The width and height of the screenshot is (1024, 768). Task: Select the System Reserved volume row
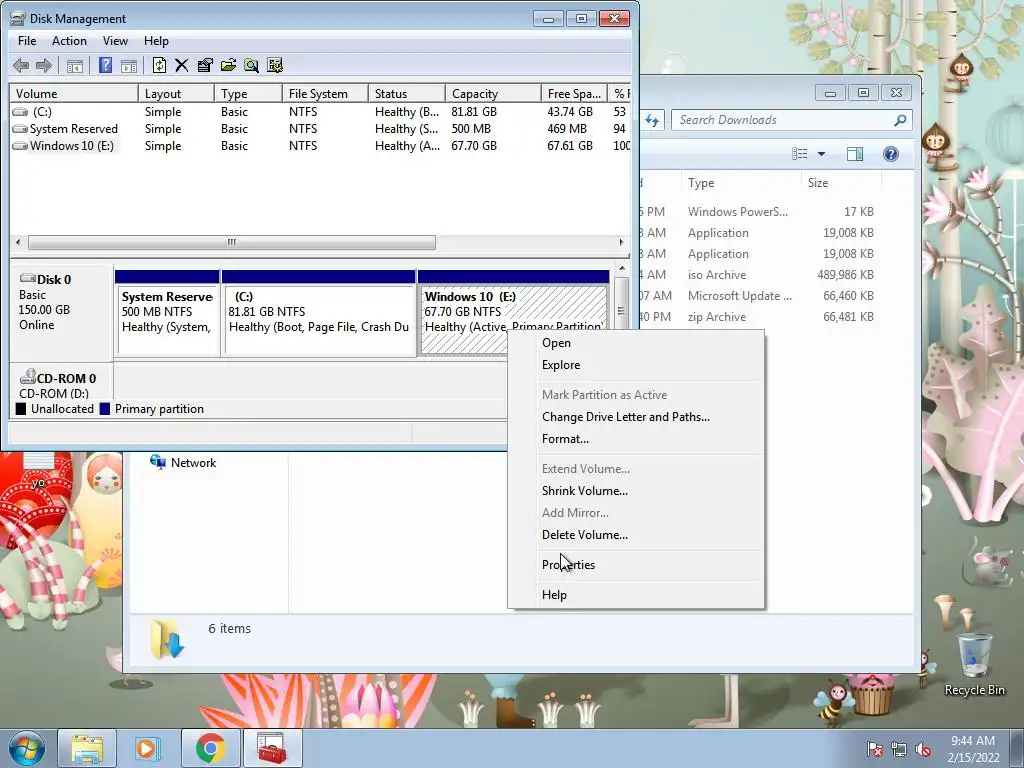pyautogui.click(x=320, y=129)
